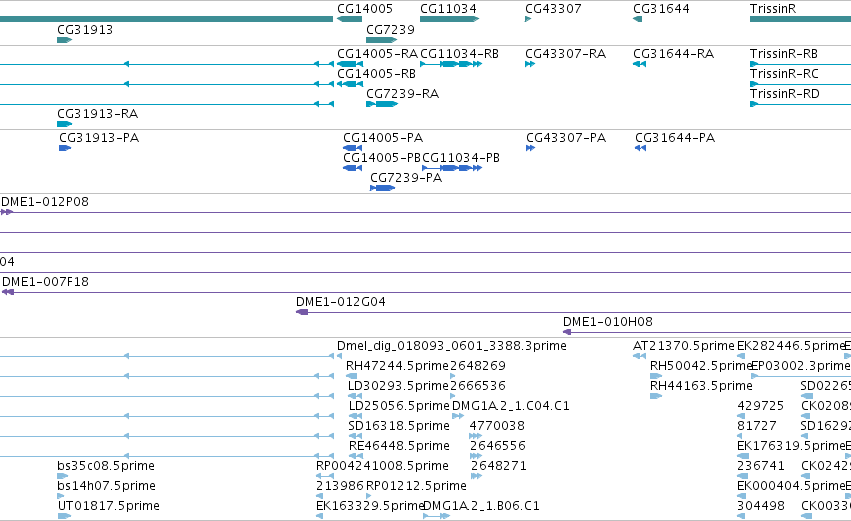Open EST 4770038
Viewport: 851px width, 521px height.
point(497,426)
